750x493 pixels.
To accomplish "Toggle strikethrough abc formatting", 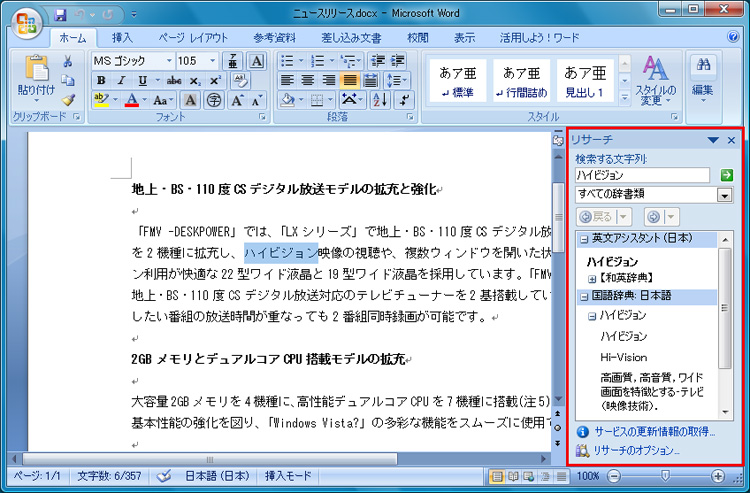I will click(174, 80).
